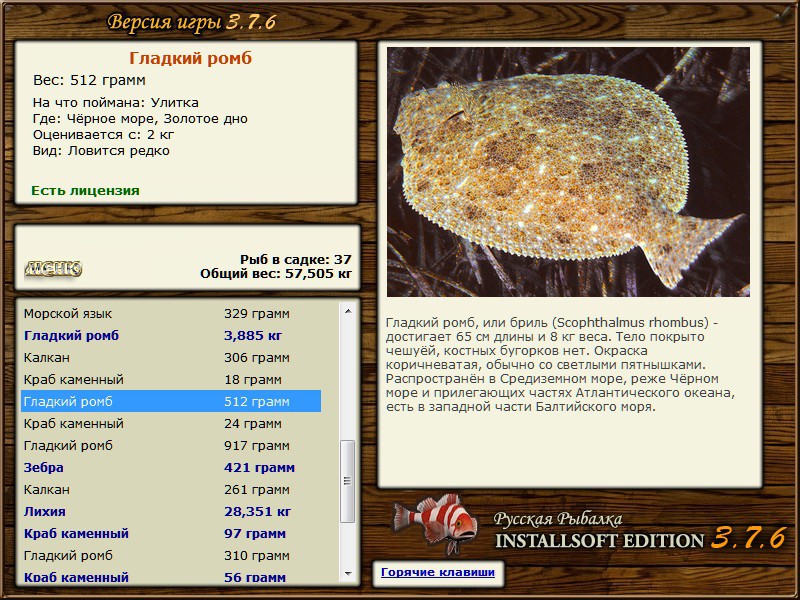Select Краб каменный weighing 56 грамм
Screen dimensions: 800x600
(170, 577)
